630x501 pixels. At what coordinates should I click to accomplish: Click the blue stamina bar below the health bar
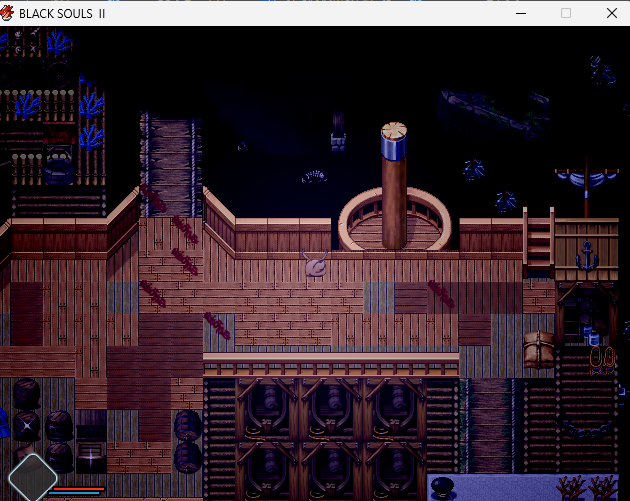pyautogui.click(x=74, y=493)
